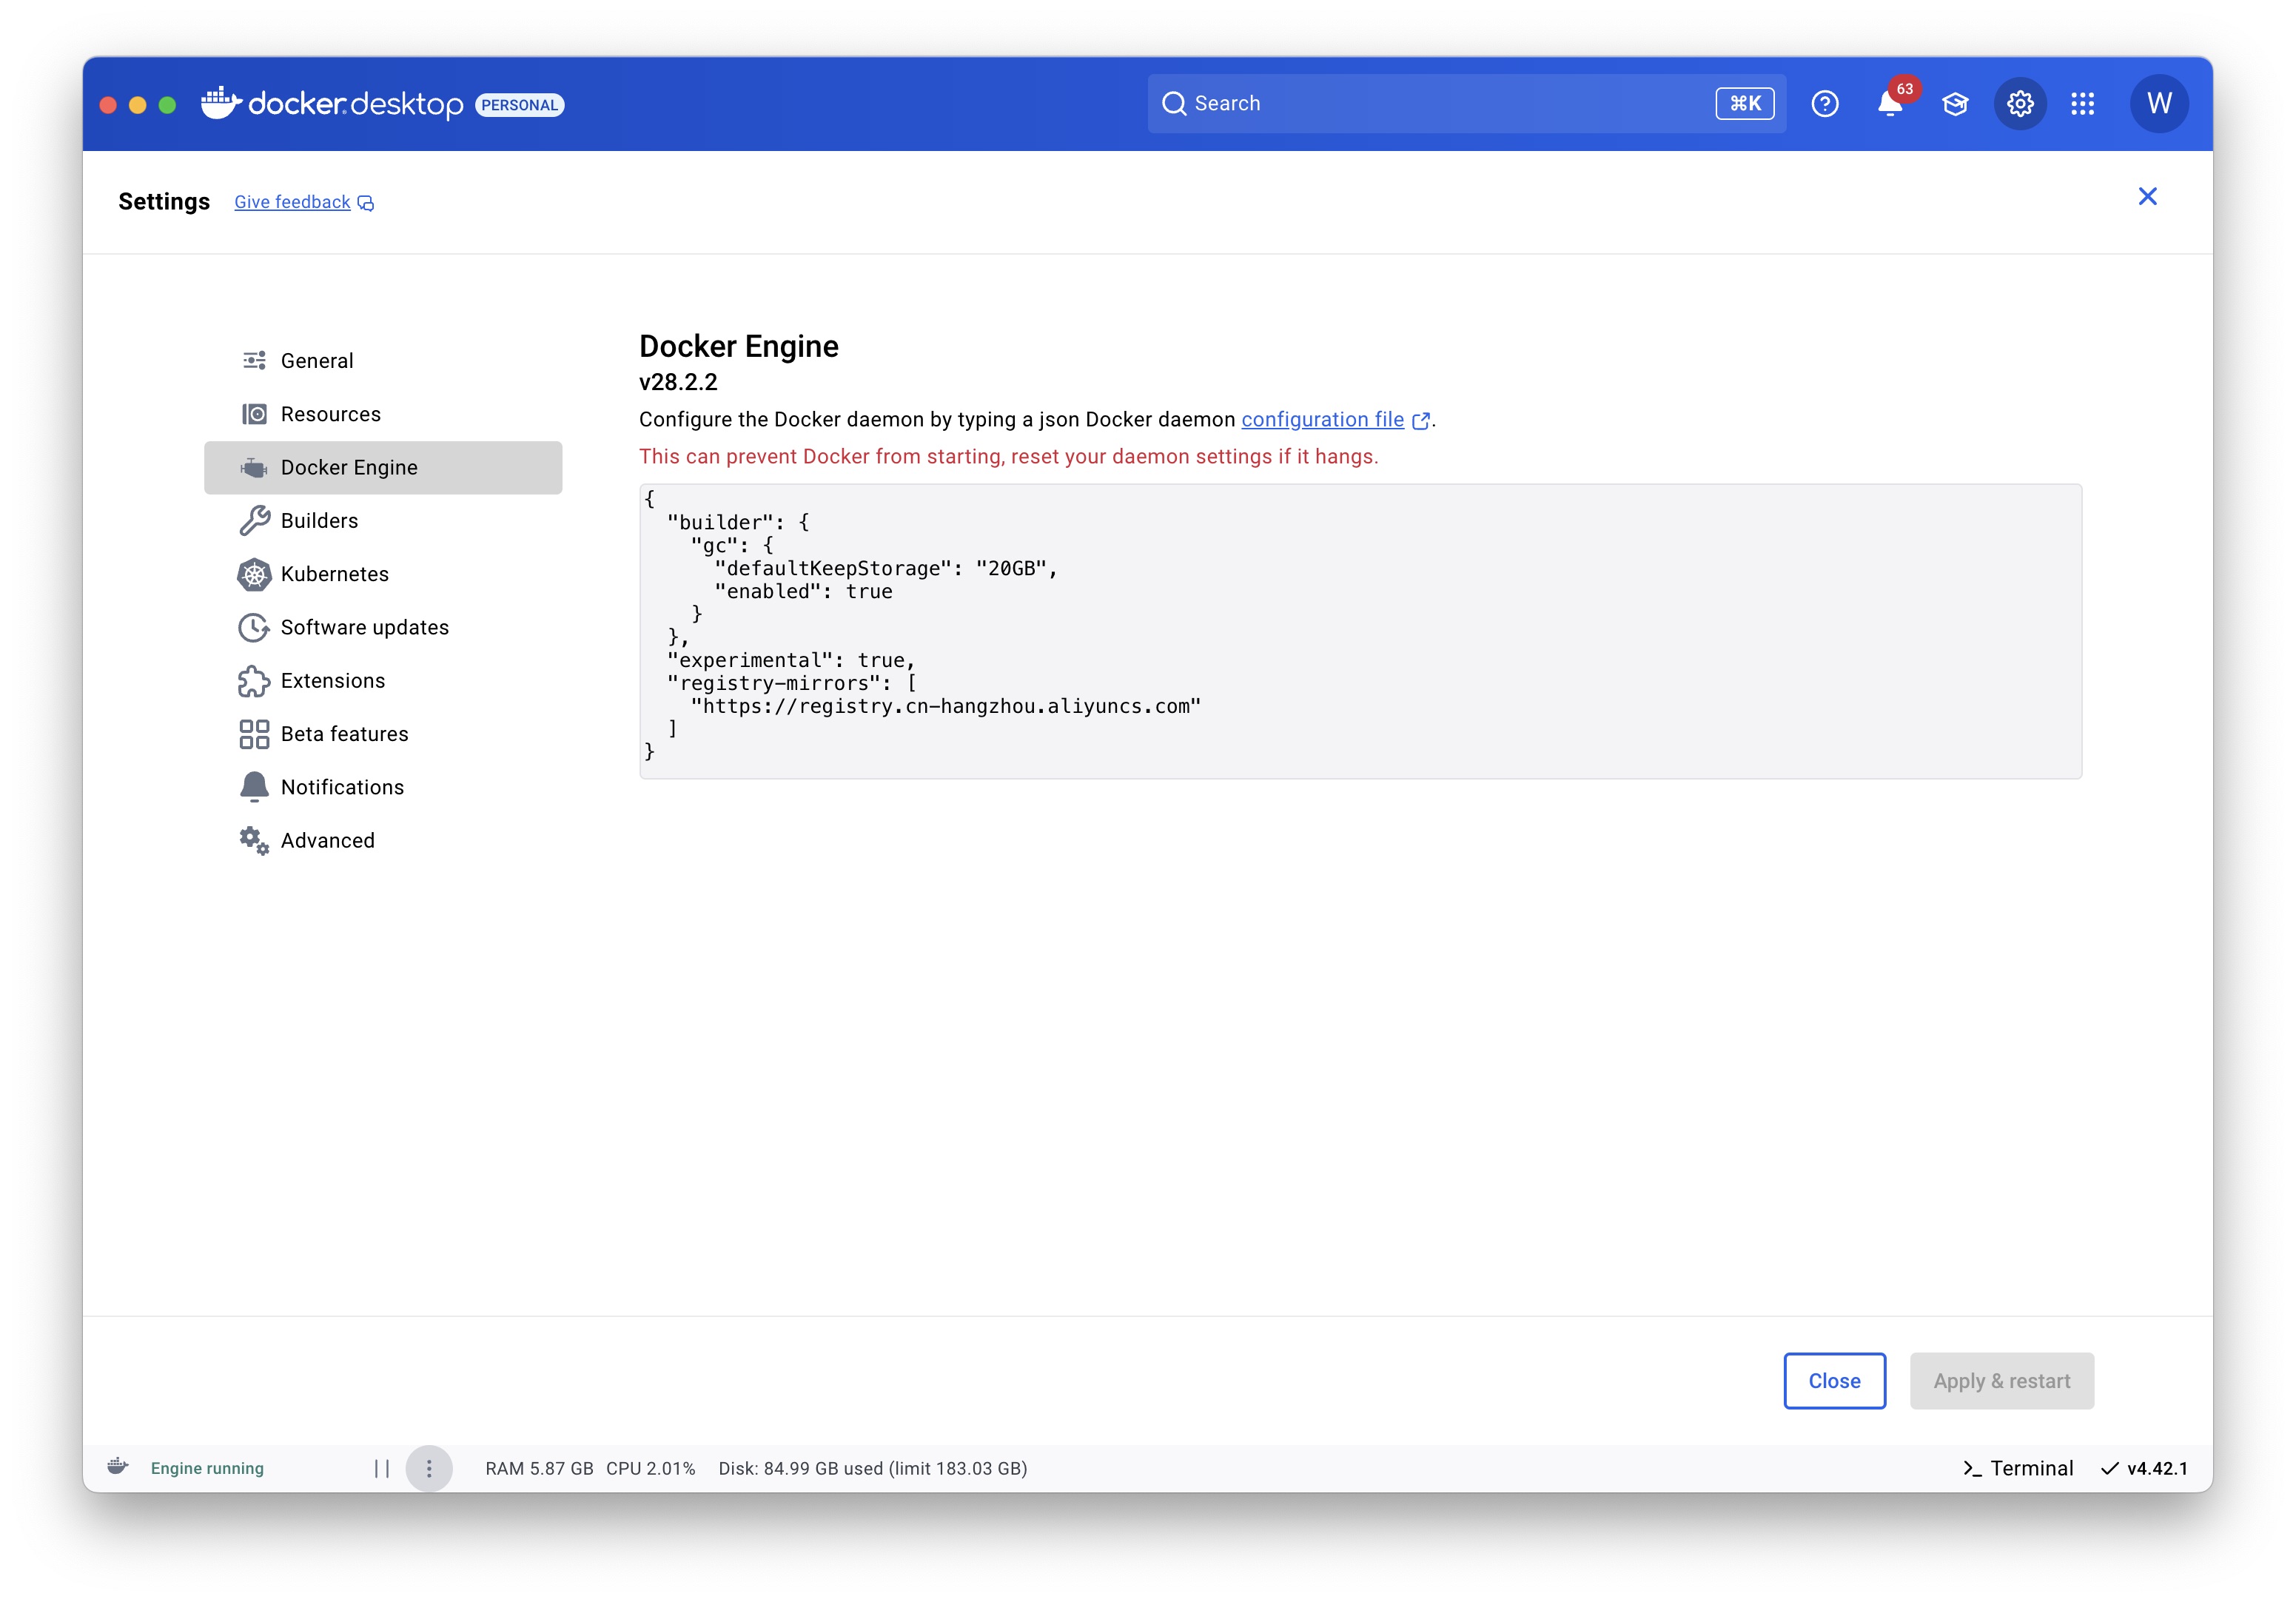Screen dimensions: 2296x1602
Task: Click the help question mark icon
Action: coord(1824,104)
